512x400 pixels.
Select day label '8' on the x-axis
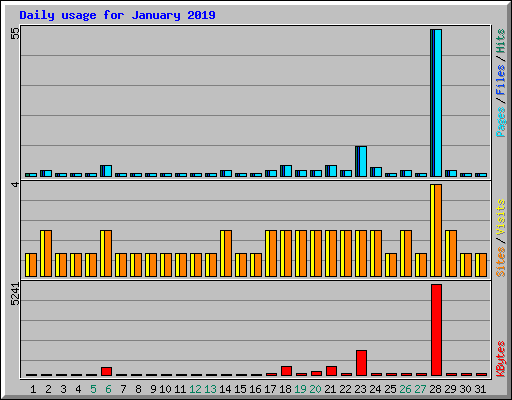(138, 389)
